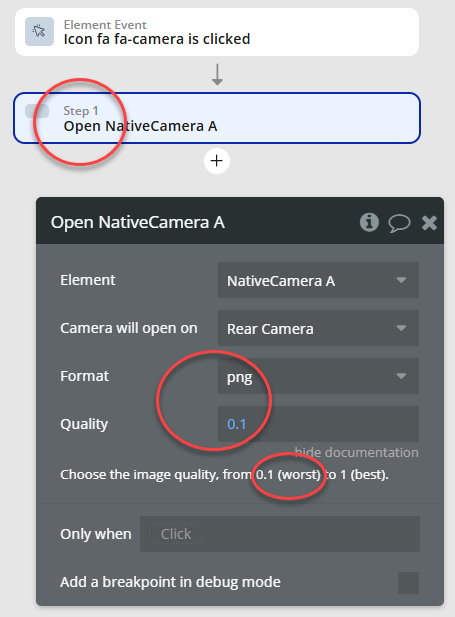Open the info documentation icon
This screenshot has height=617, width=455.
369,222
